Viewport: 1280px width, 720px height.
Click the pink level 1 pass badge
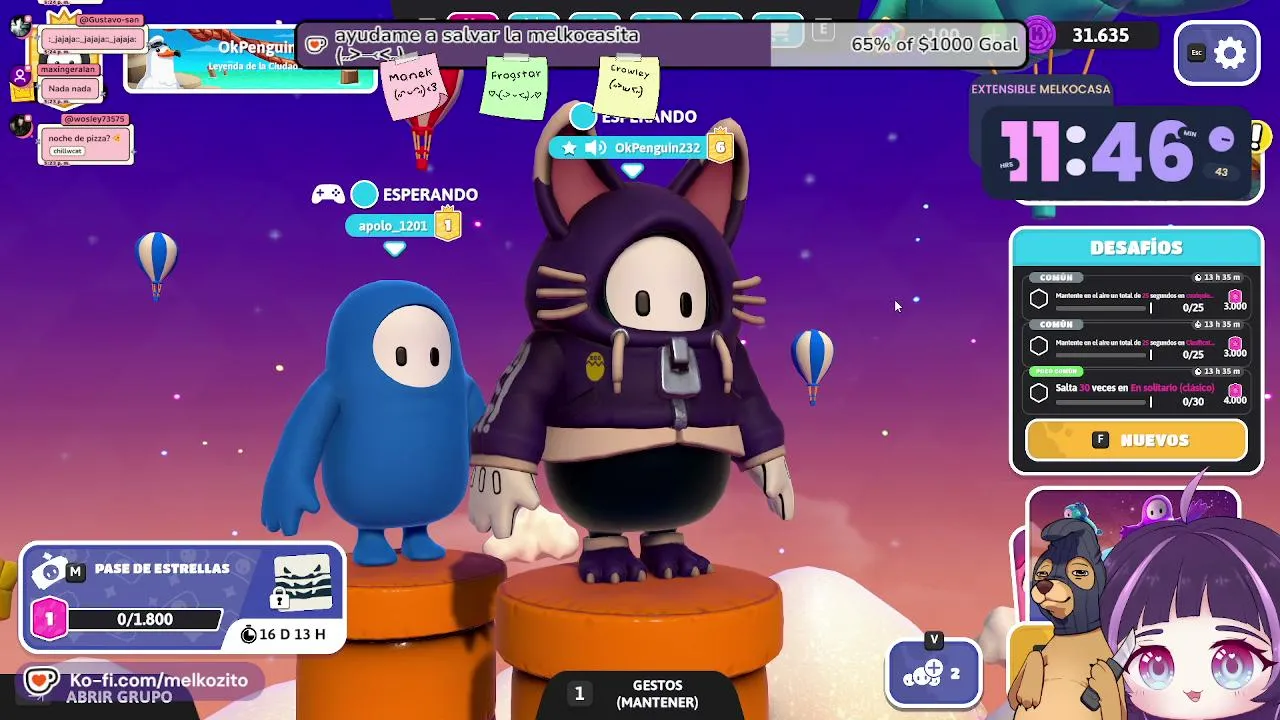(49, 619)
